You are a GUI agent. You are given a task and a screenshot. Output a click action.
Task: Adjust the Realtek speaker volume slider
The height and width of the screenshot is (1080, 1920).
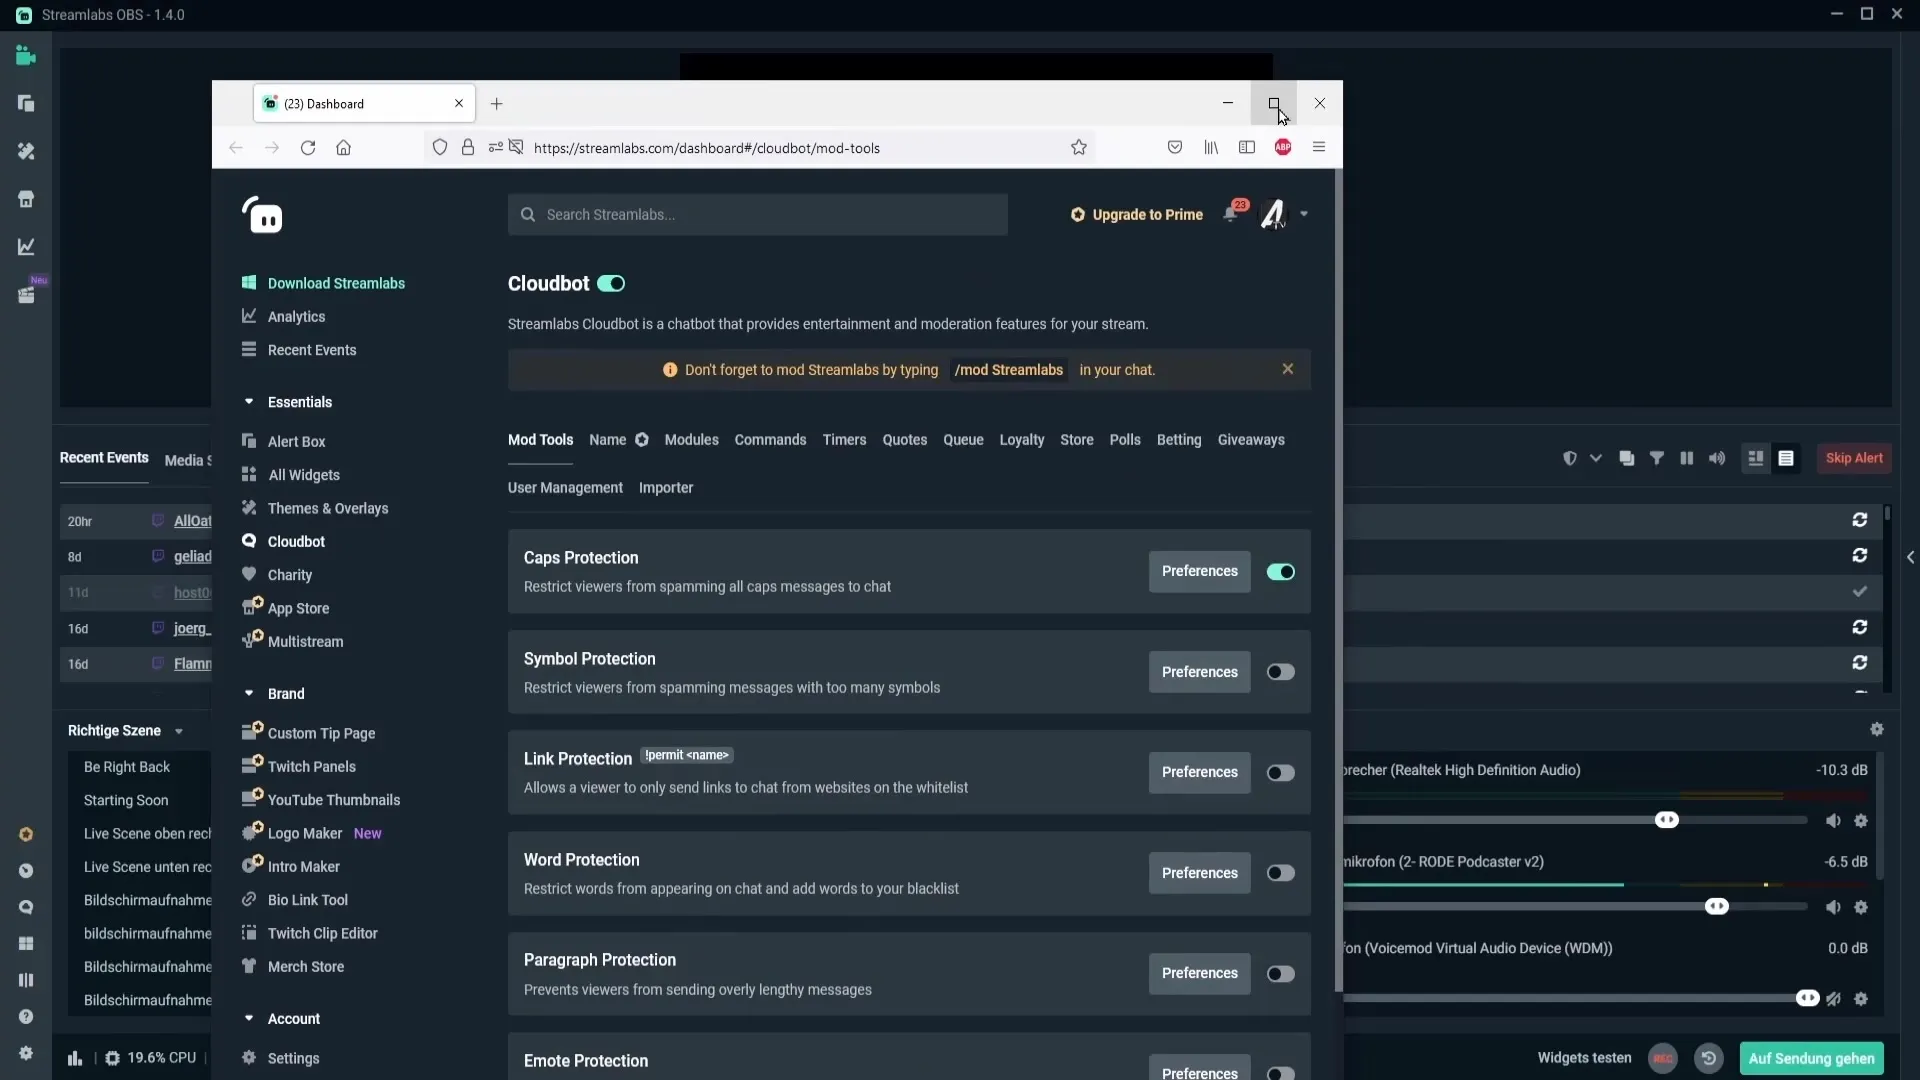pos(1667,820)
